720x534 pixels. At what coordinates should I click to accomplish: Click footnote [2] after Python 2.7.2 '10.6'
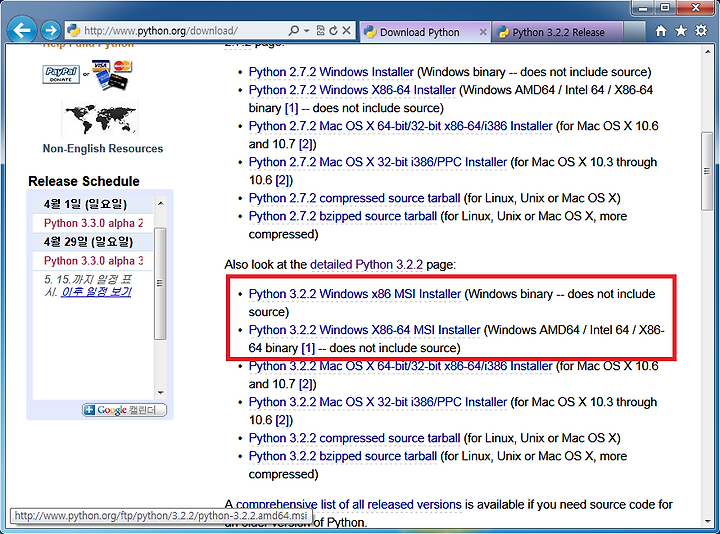[282, 180]
